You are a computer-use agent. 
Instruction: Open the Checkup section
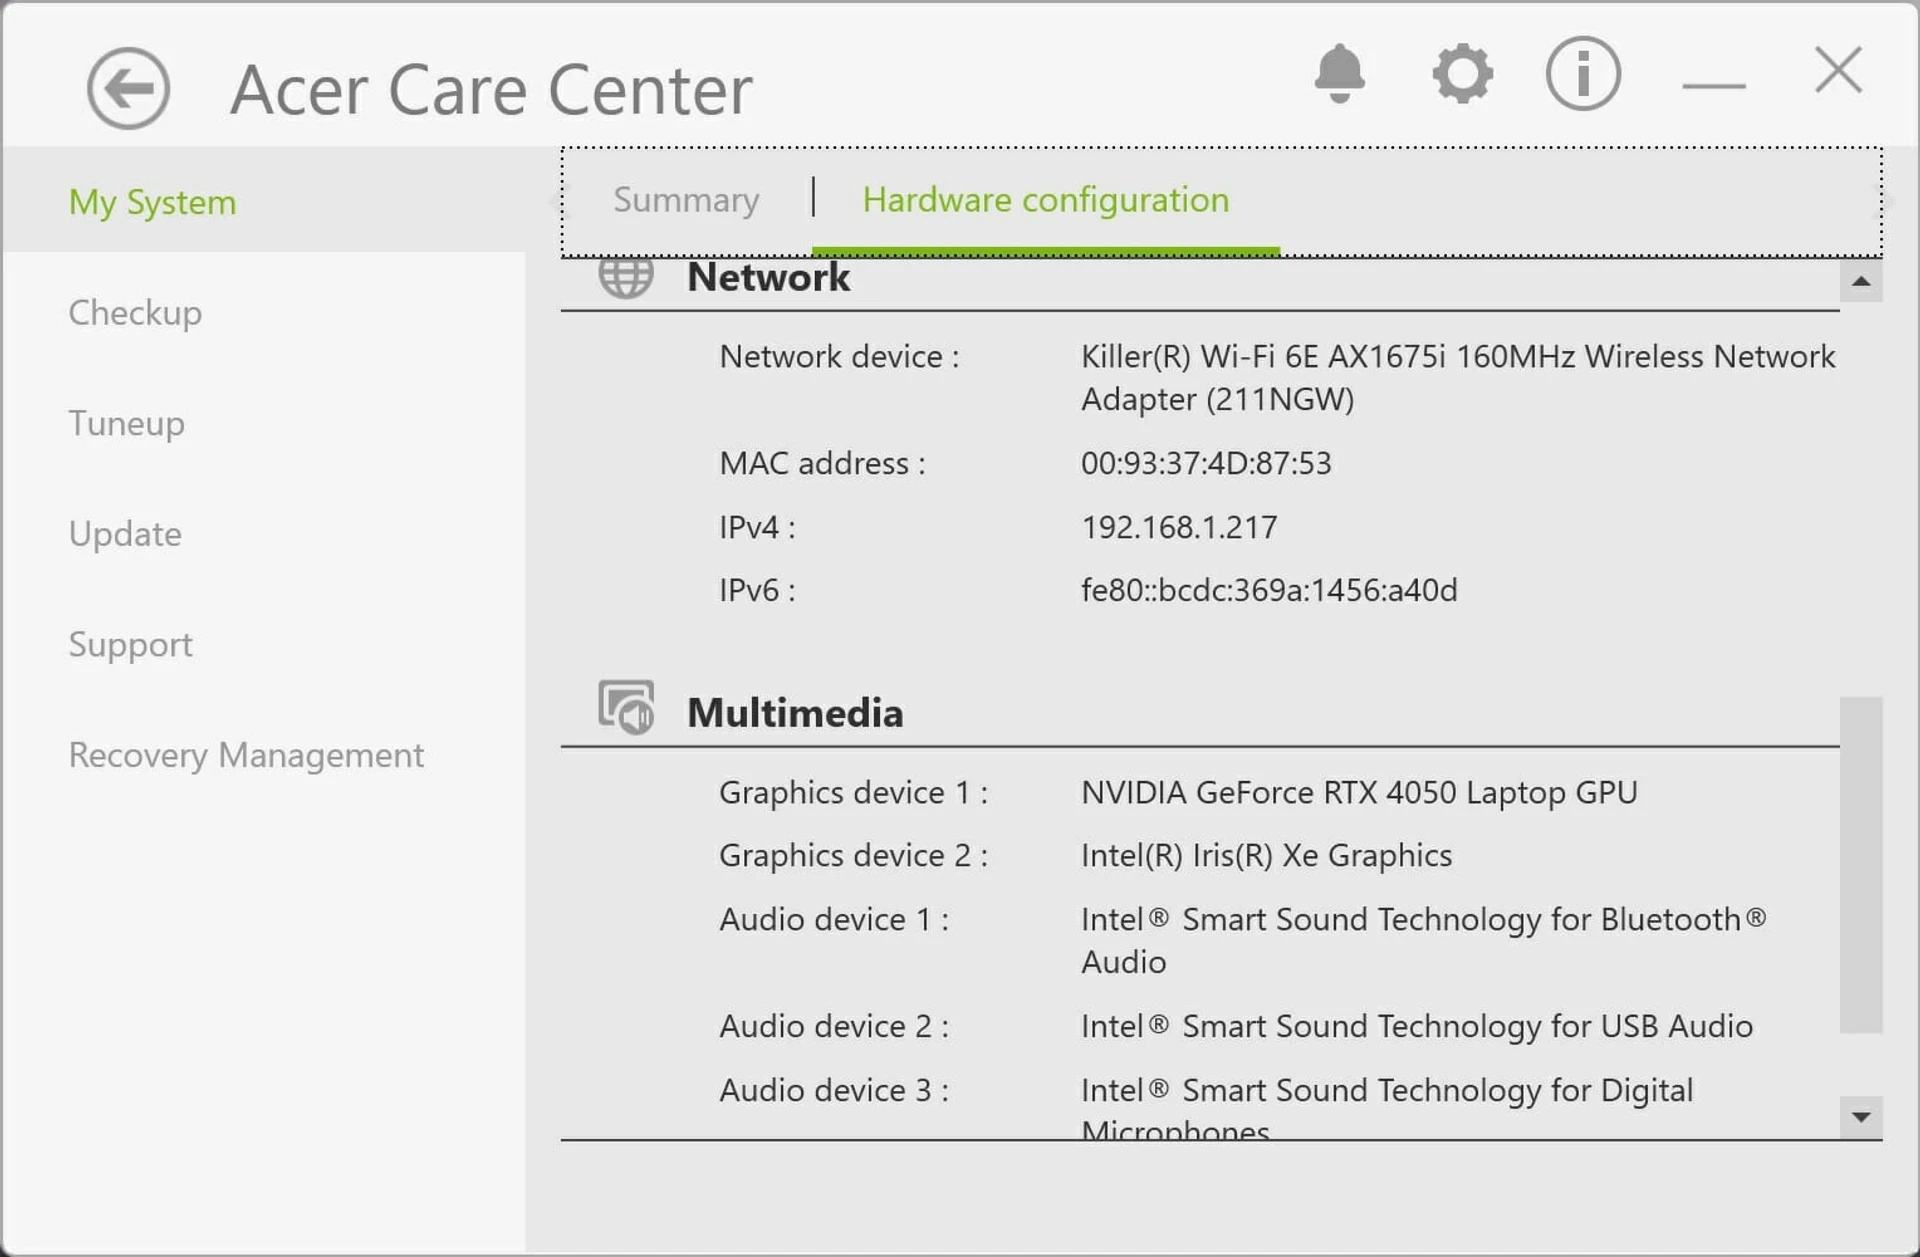(x=135, y=312)
